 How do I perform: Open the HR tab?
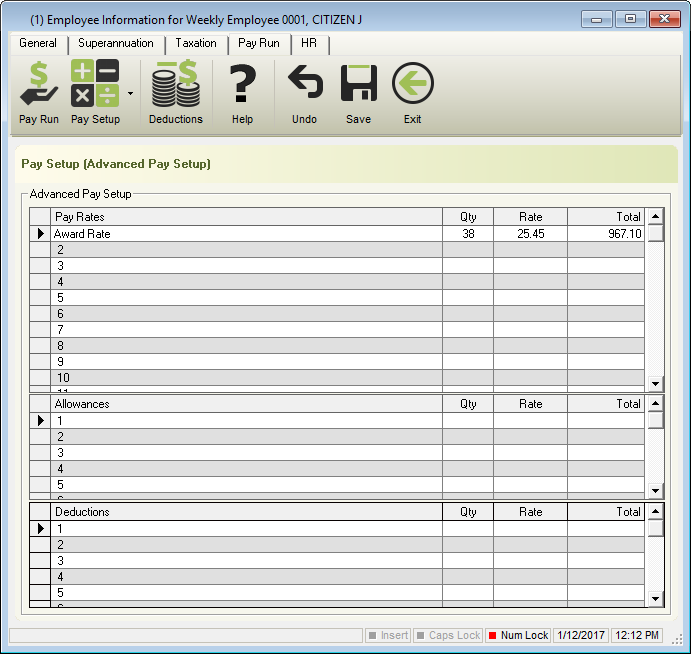click(309, 43)
